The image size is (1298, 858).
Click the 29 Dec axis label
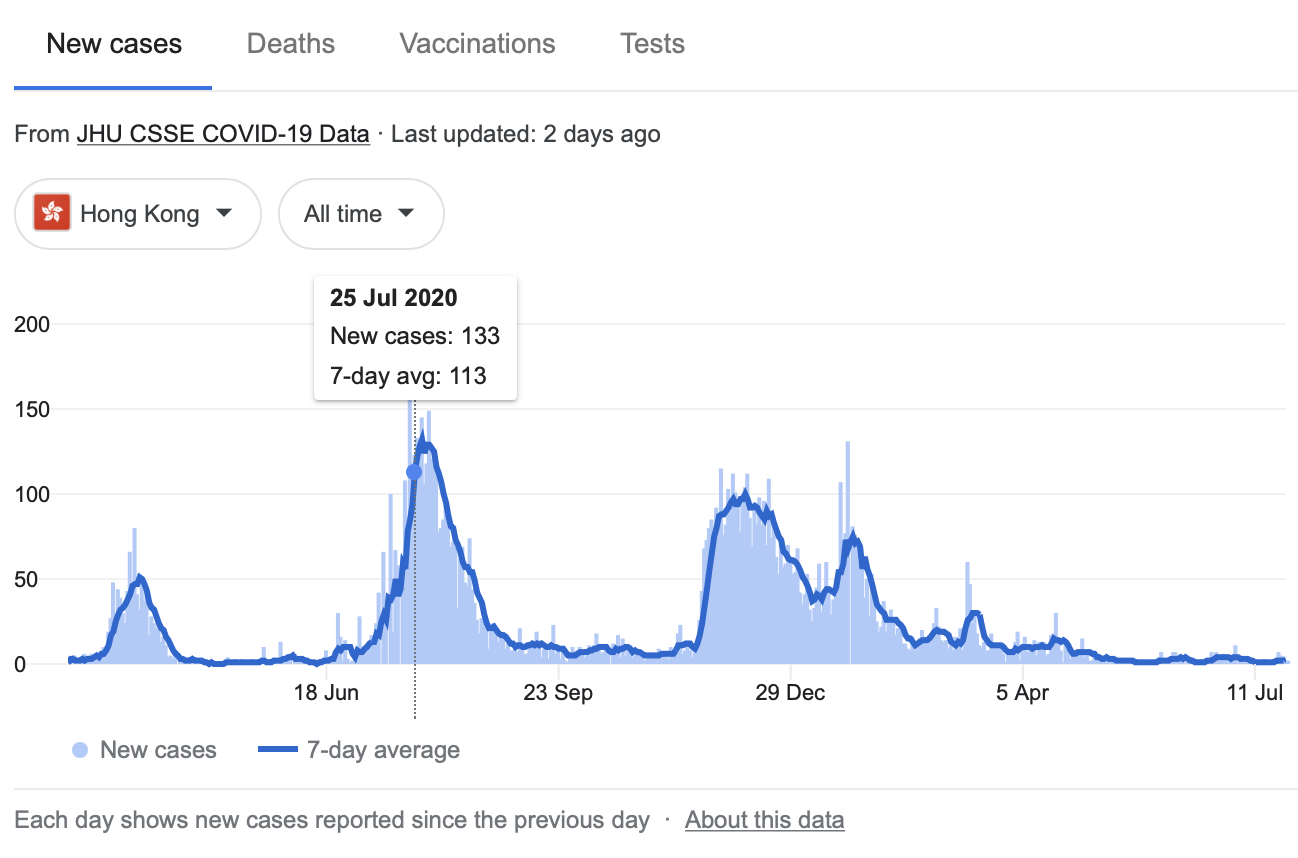pyautogui.click(x=790, y=692)
